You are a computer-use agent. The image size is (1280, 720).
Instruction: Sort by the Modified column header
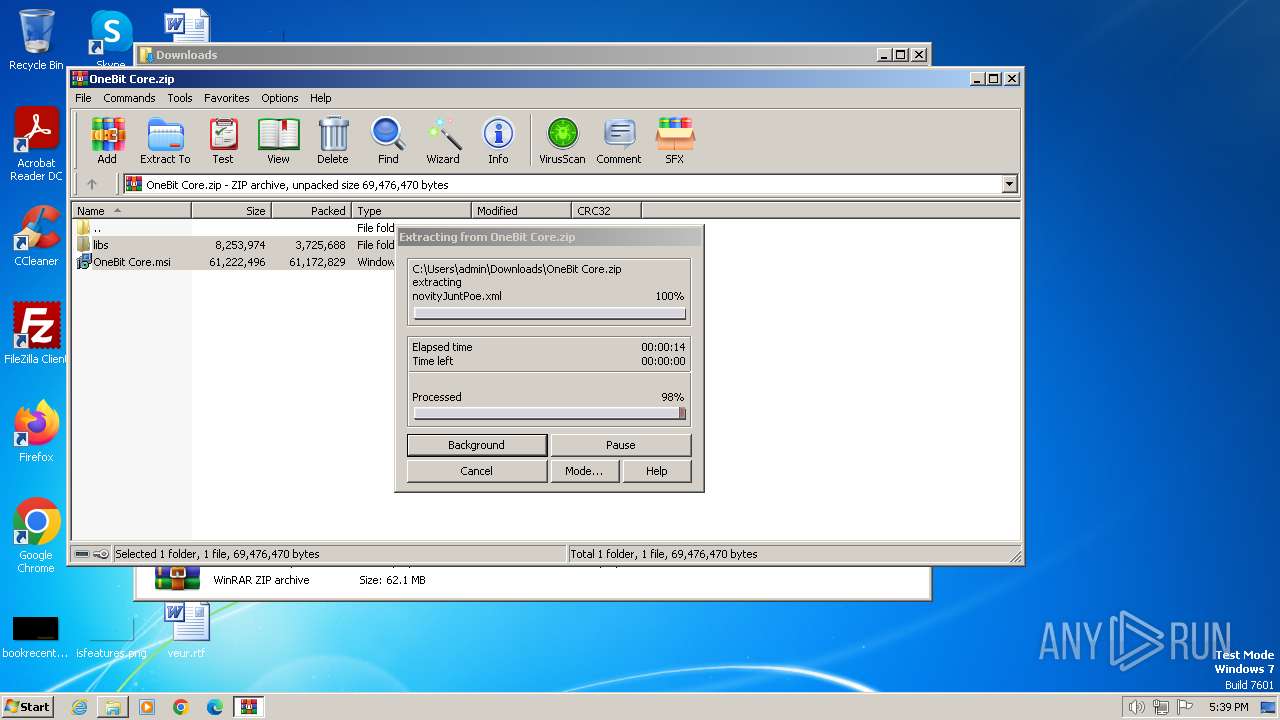click(522, 211)
